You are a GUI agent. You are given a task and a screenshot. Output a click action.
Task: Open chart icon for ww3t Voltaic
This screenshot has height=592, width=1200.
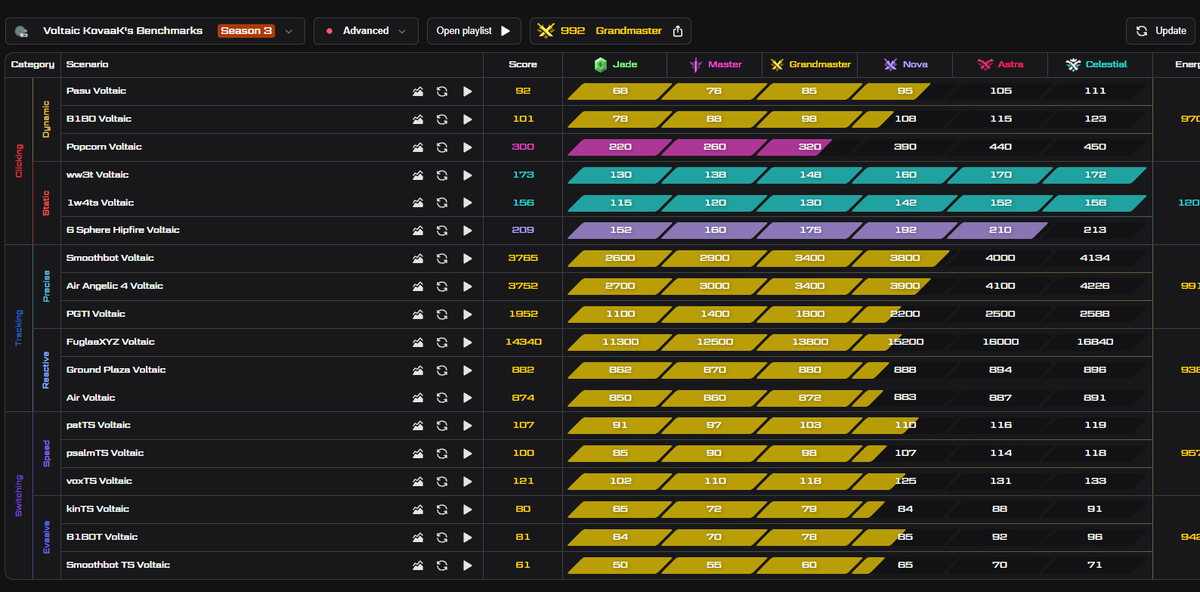(418, 175)
